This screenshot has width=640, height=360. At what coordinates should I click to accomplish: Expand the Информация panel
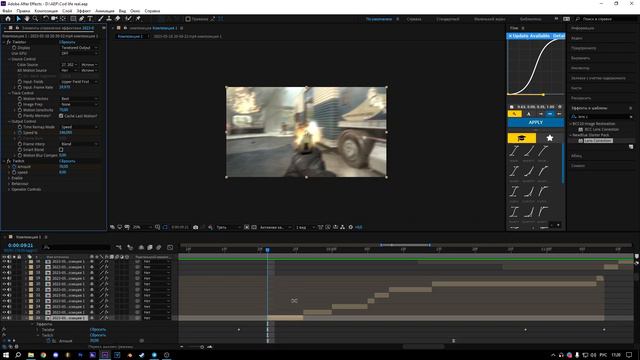pyautogui.click(x=583, y=29)
